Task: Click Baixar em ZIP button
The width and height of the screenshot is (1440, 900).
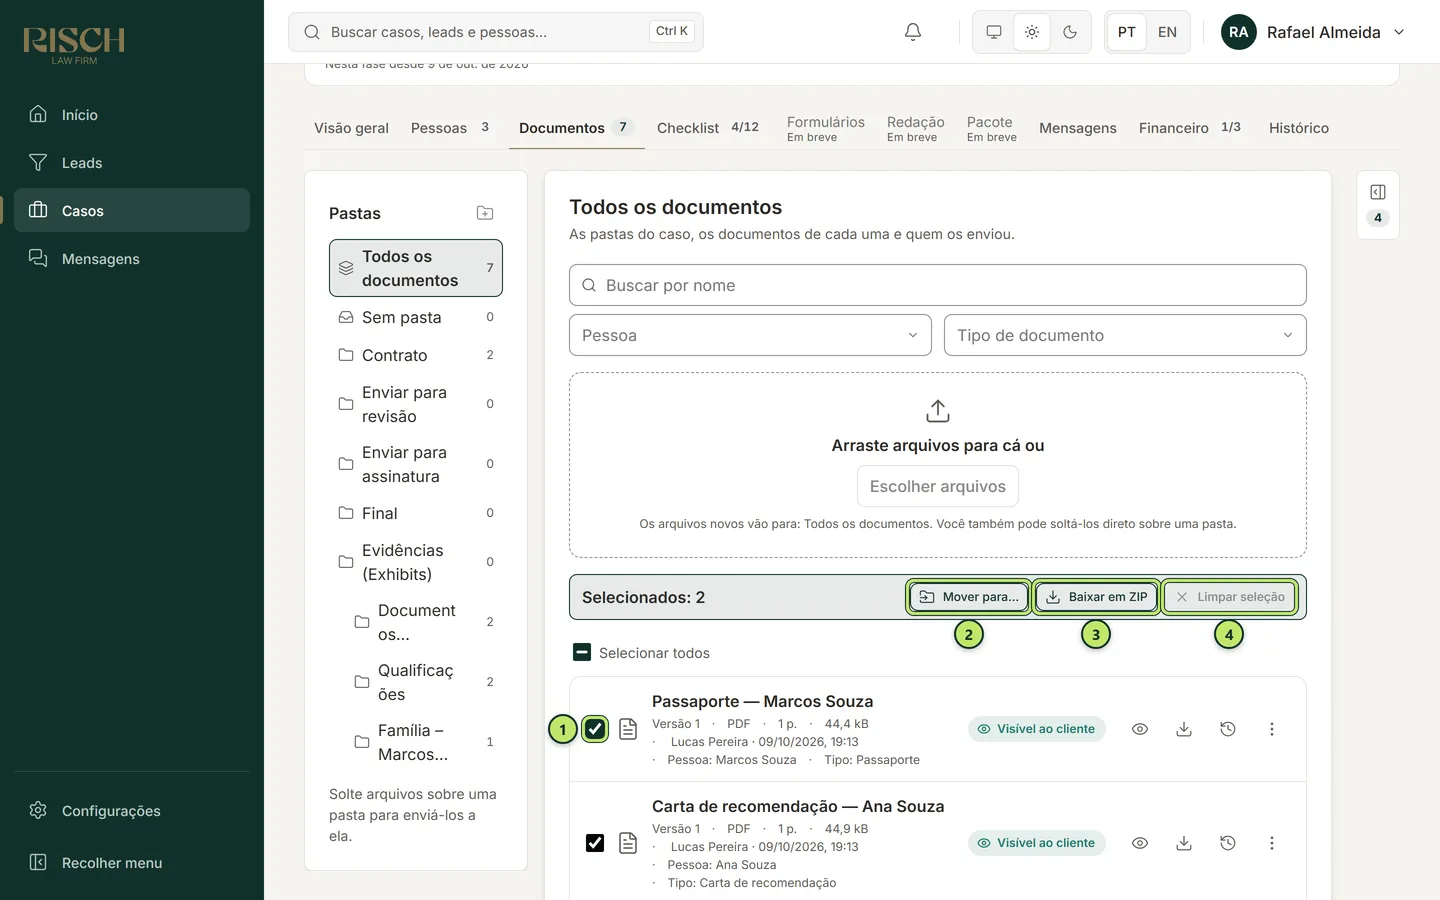Action: click(1097, 597)
